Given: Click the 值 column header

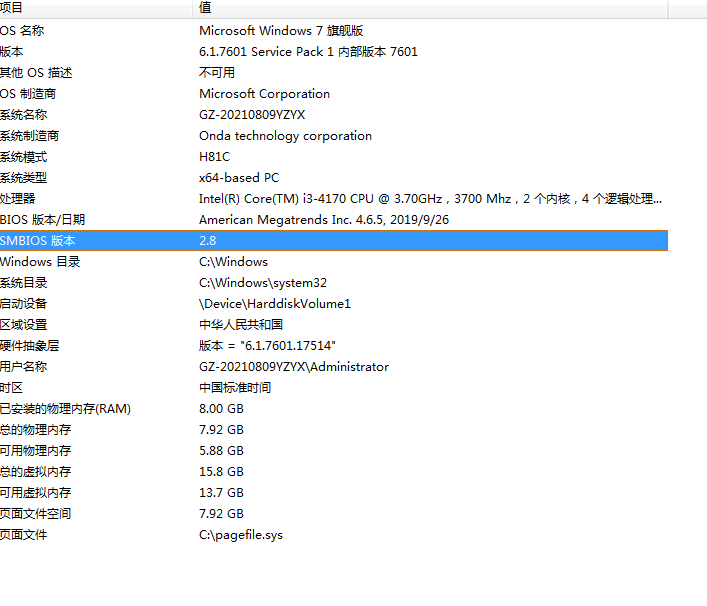Looking at the screenshot, I should pos(430,8).
